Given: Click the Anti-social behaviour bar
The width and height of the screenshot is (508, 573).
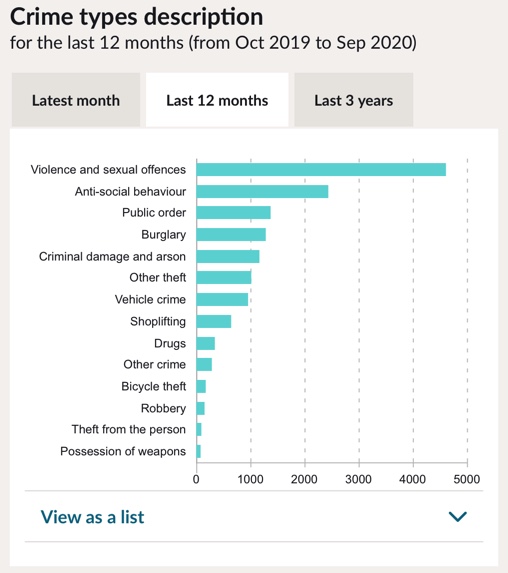Looking at the screenshot, I should coord(262,191).
